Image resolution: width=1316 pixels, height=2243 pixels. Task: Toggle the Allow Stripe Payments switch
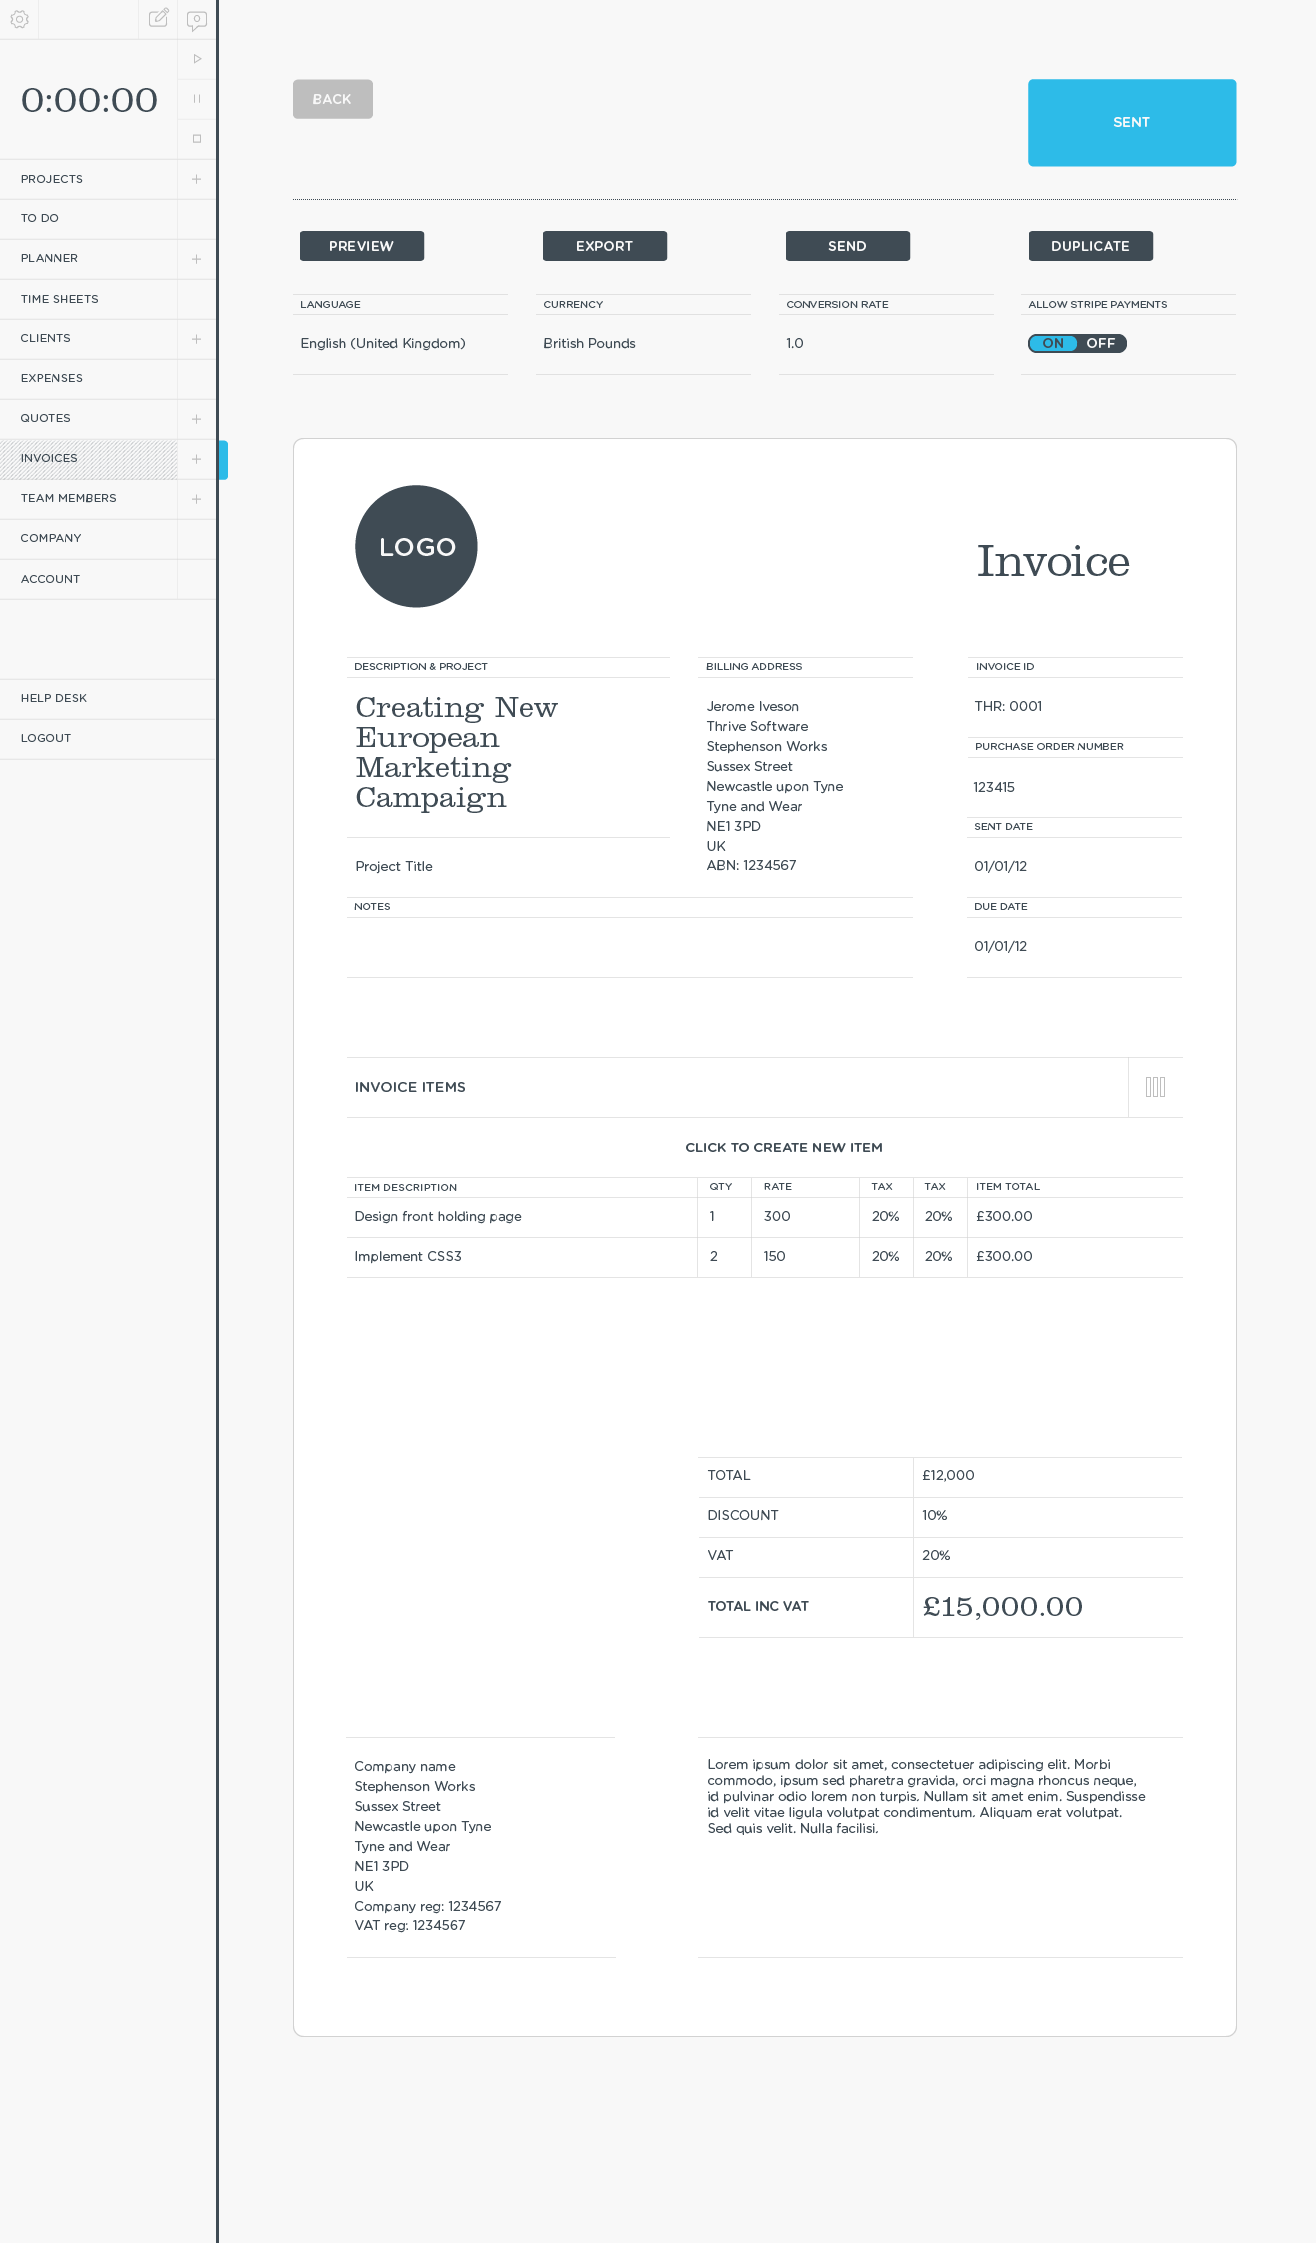click(1077, 343)
